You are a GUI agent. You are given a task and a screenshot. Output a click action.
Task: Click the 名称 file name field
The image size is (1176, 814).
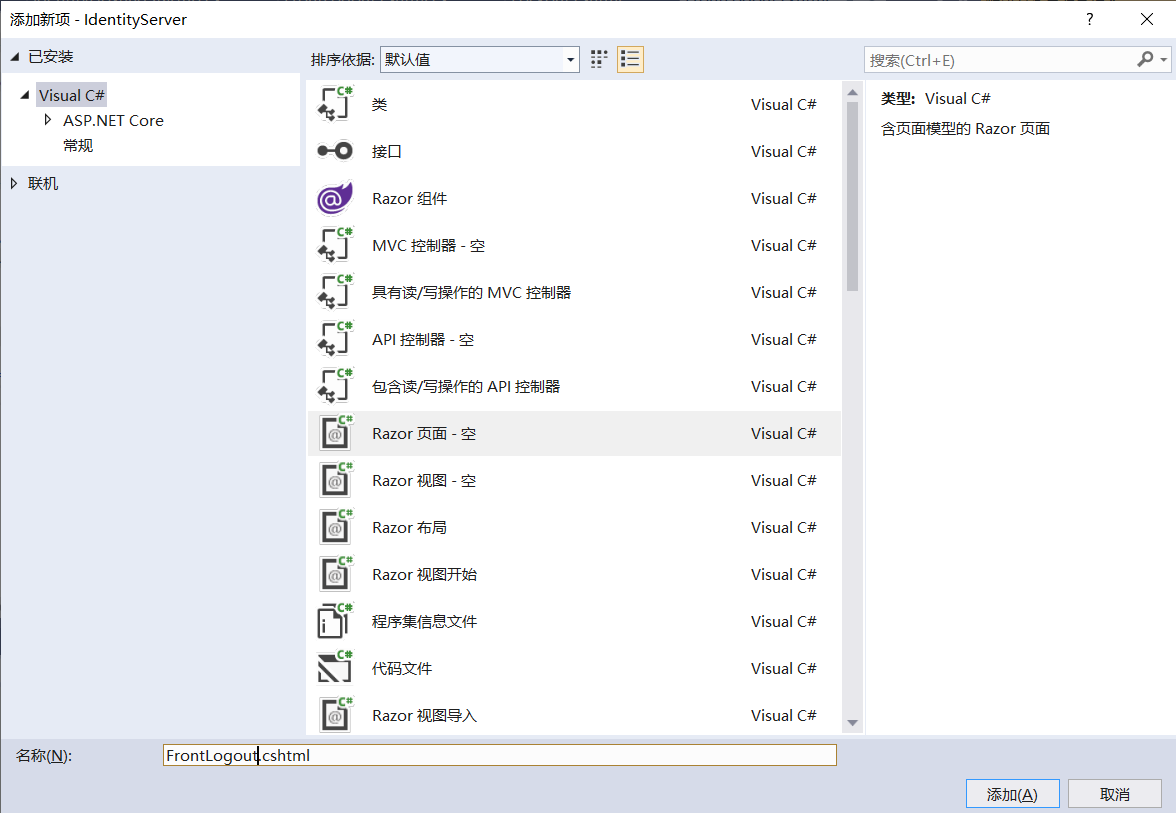tap(500, 755)
